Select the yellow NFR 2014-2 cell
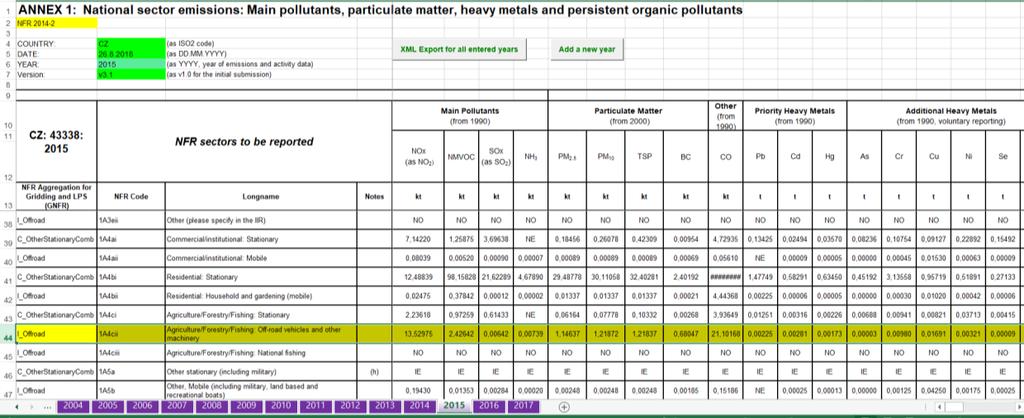Viewport: 1024px width, 418px height. [x=56, y=23]
